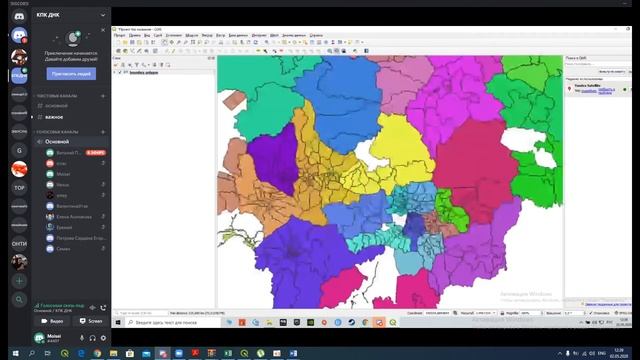Click Expand All icon in Layers panel

point(154,65)
